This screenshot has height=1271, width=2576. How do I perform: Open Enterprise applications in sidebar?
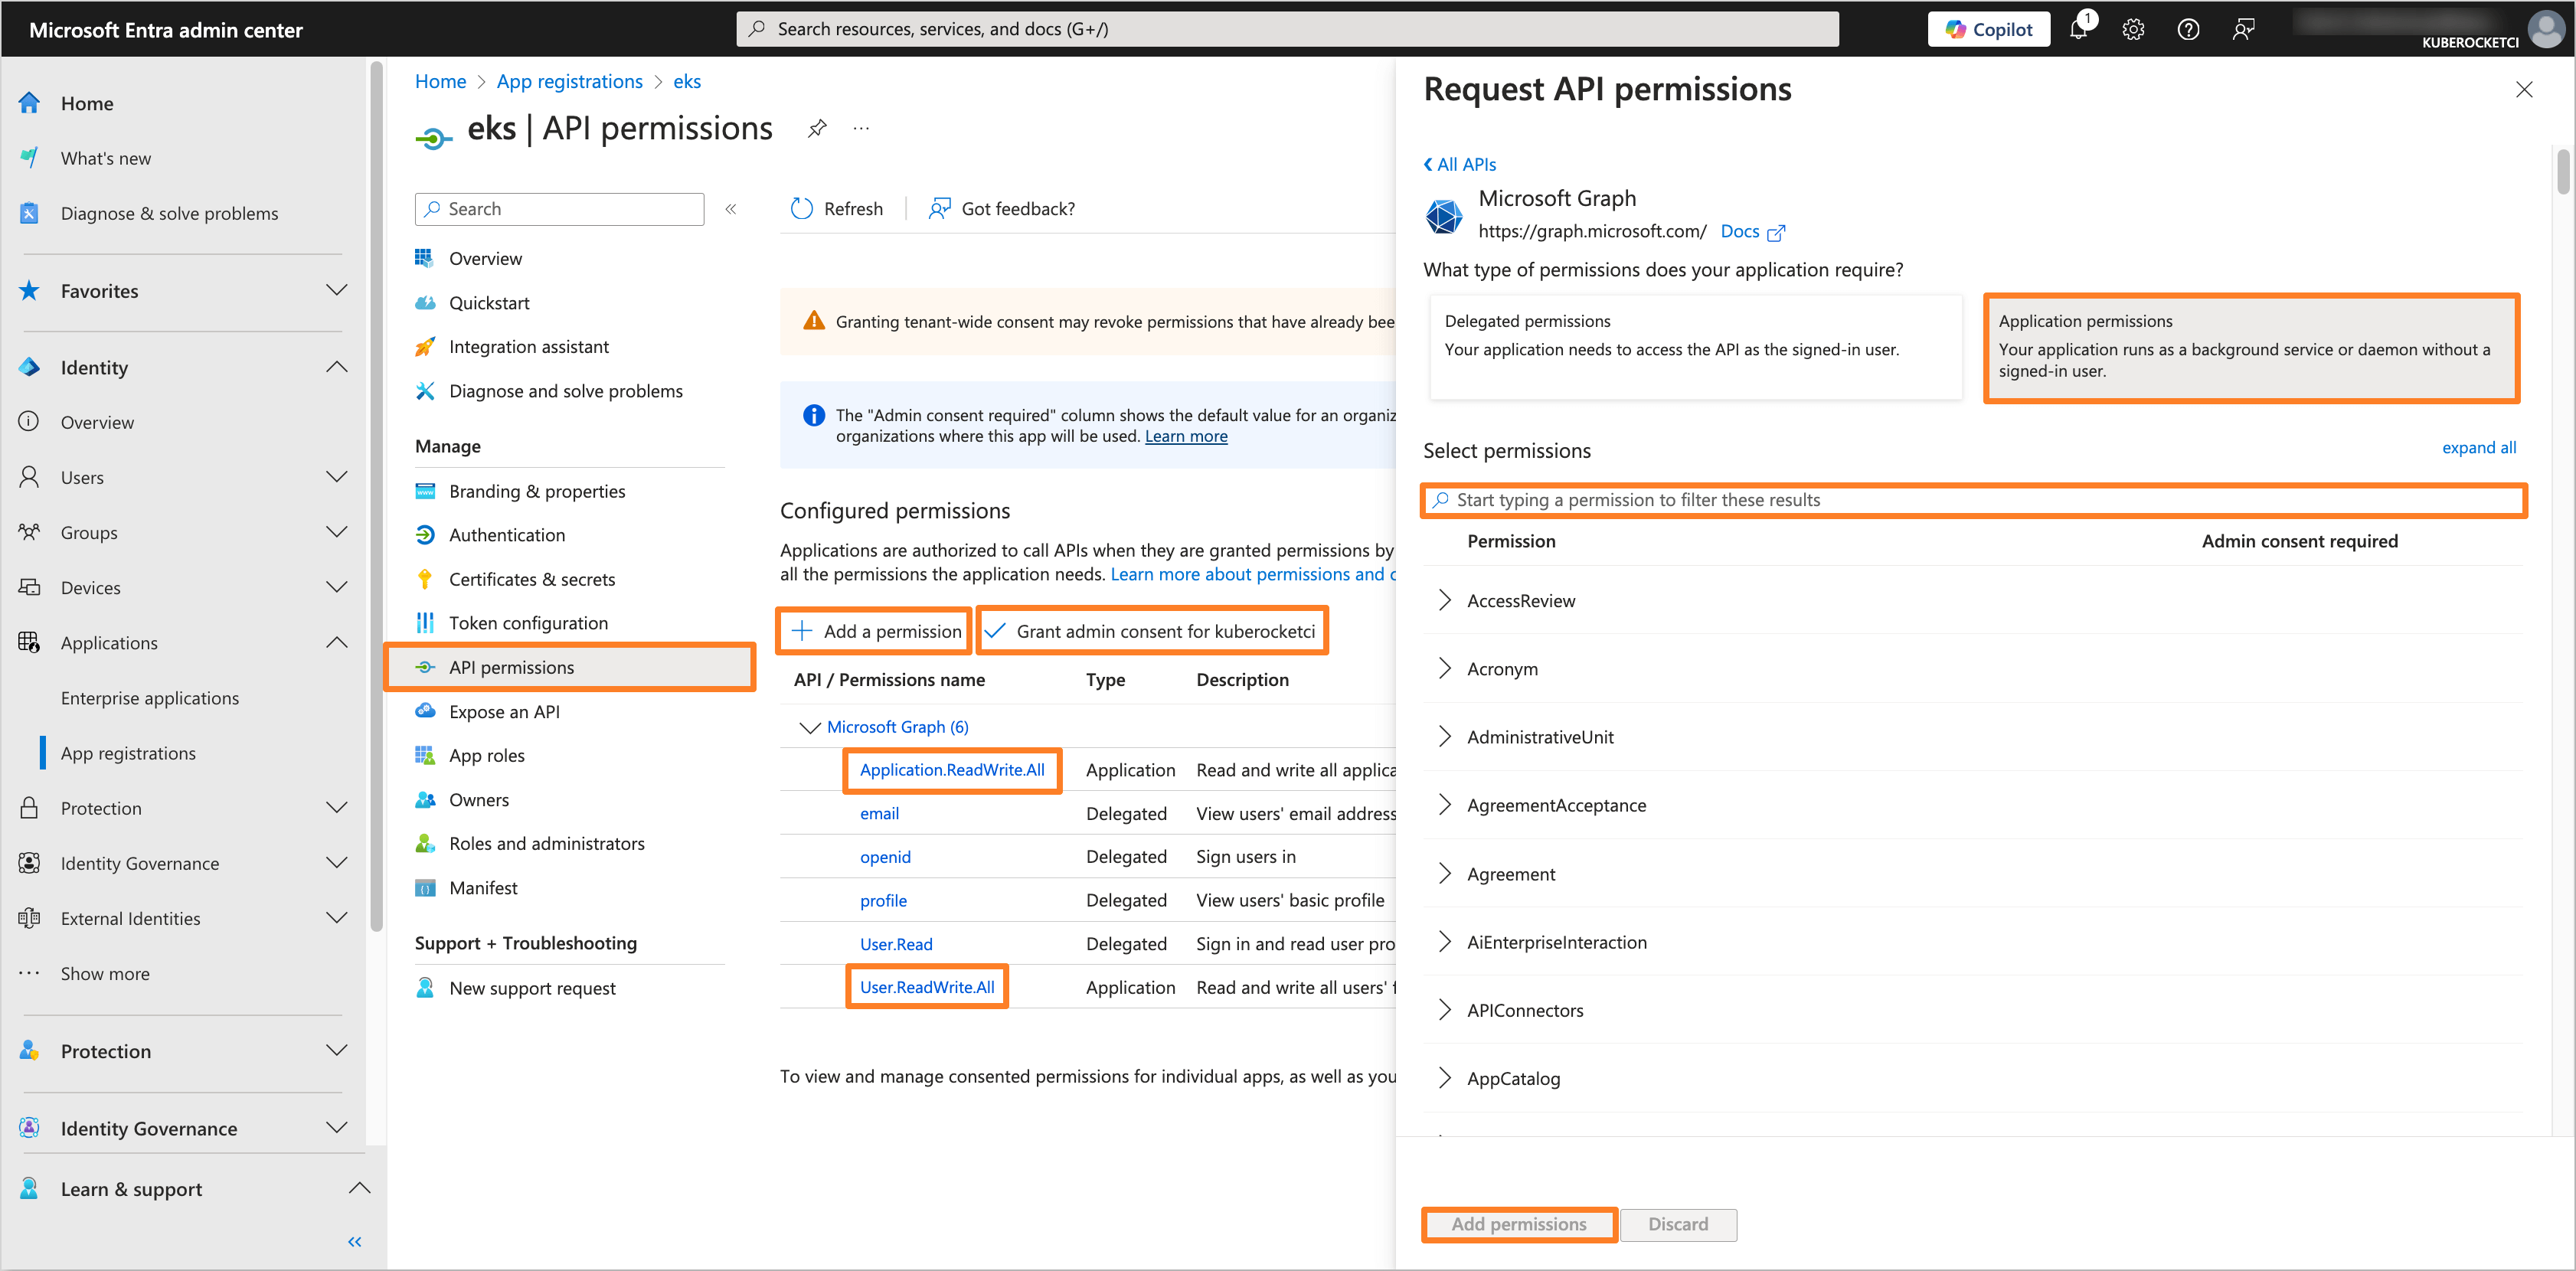click(x=150, y=697)
